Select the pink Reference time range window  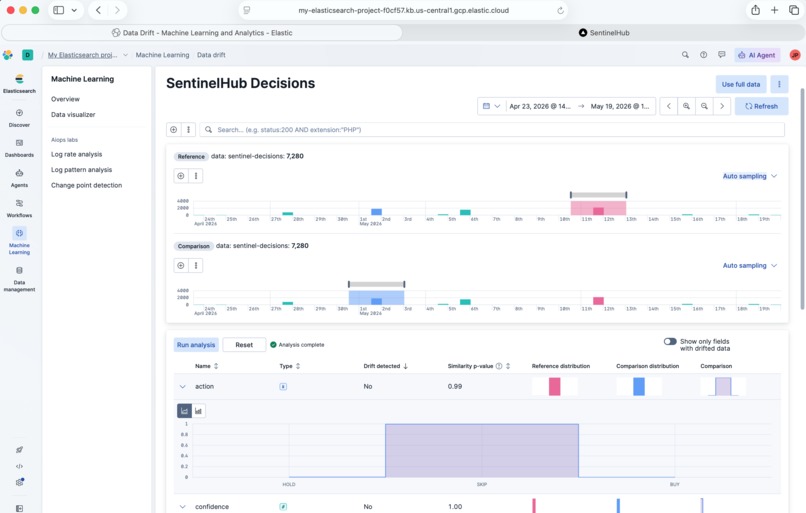tap(598, 208)
